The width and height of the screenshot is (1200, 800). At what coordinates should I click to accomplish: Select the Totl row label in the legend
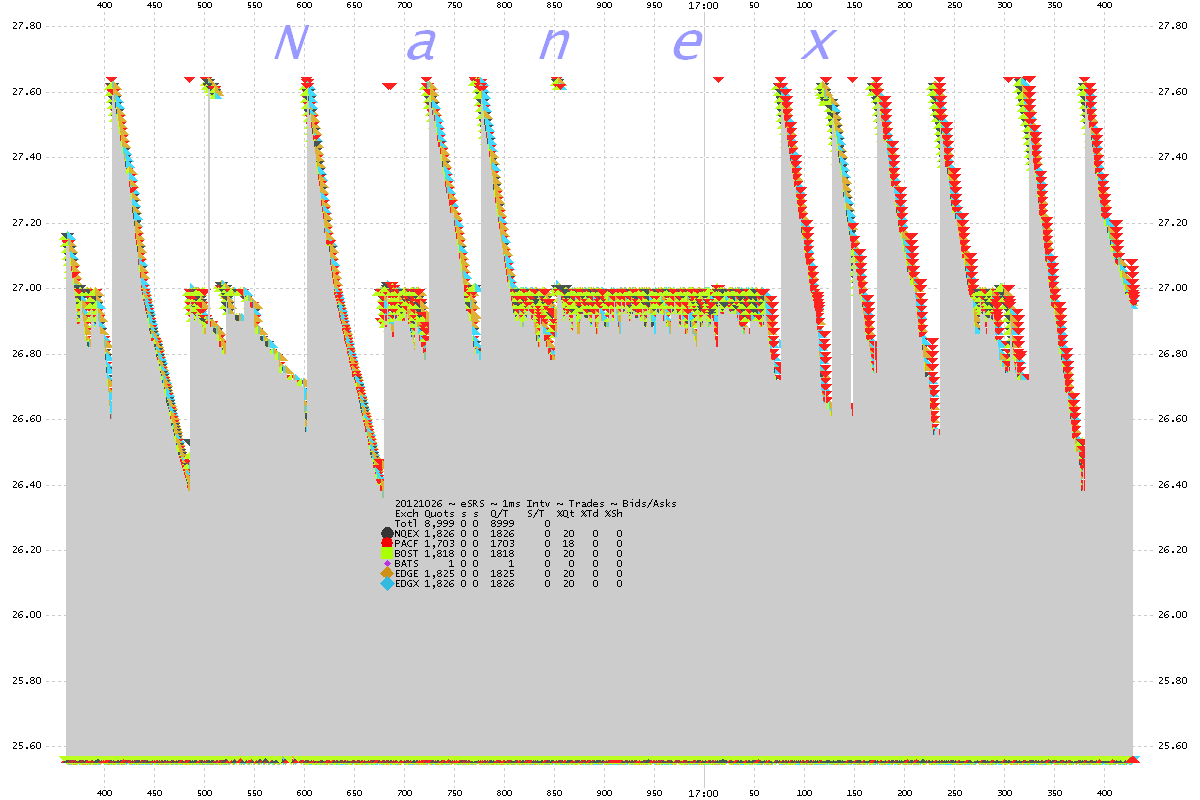(x=407, y=523)
